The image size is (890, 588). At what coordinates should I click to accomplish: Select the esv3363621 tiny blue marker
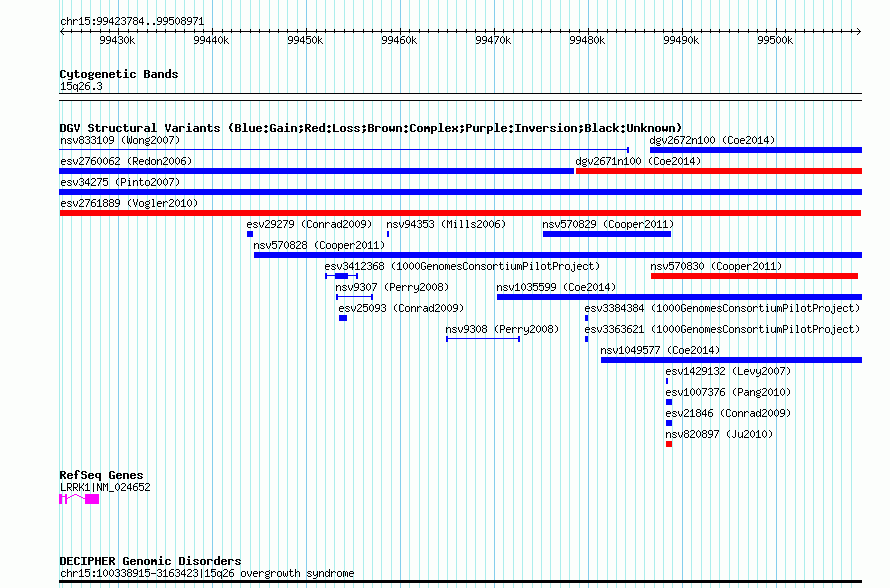[586, 339]
